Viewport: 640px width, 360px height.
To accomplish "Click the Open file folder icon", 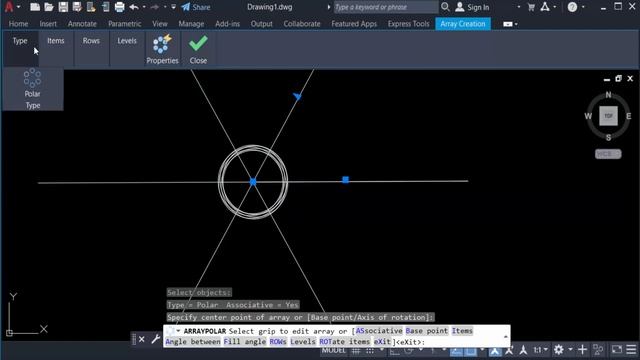I will coord(49,7).
